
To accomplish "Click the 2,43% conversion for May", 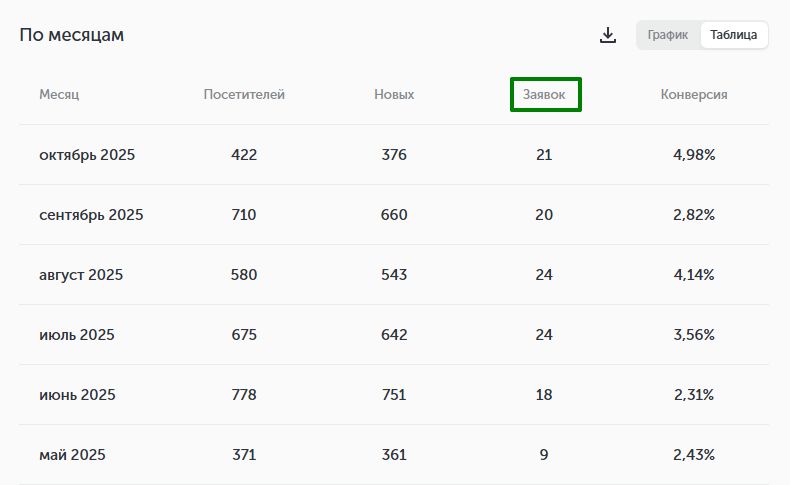I will [x=694, y=455].
